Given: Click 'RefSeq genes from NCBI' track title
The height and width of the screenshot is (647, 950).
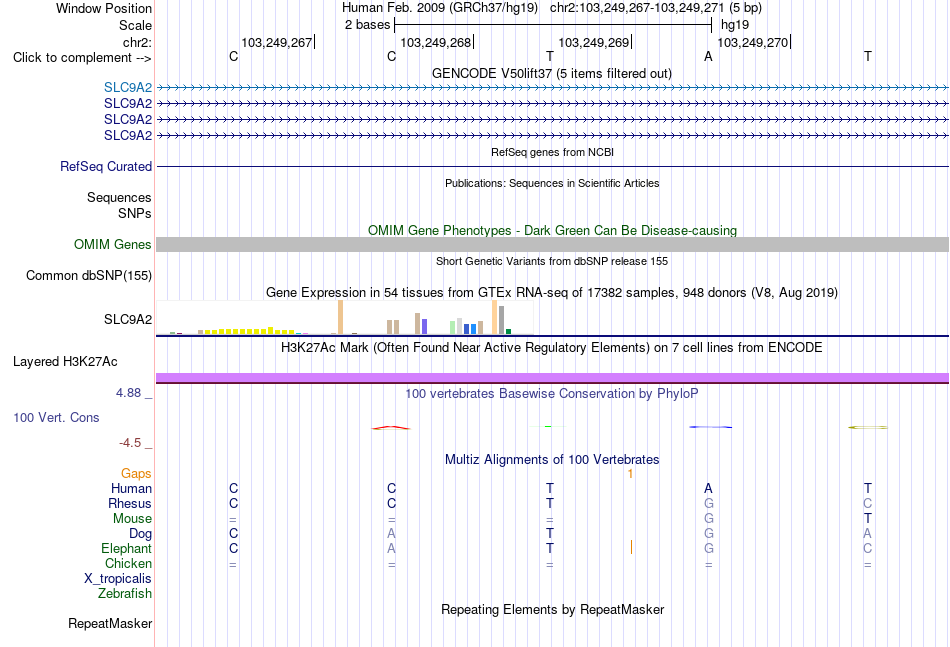Looking at the screenshot, I should 552,152.
